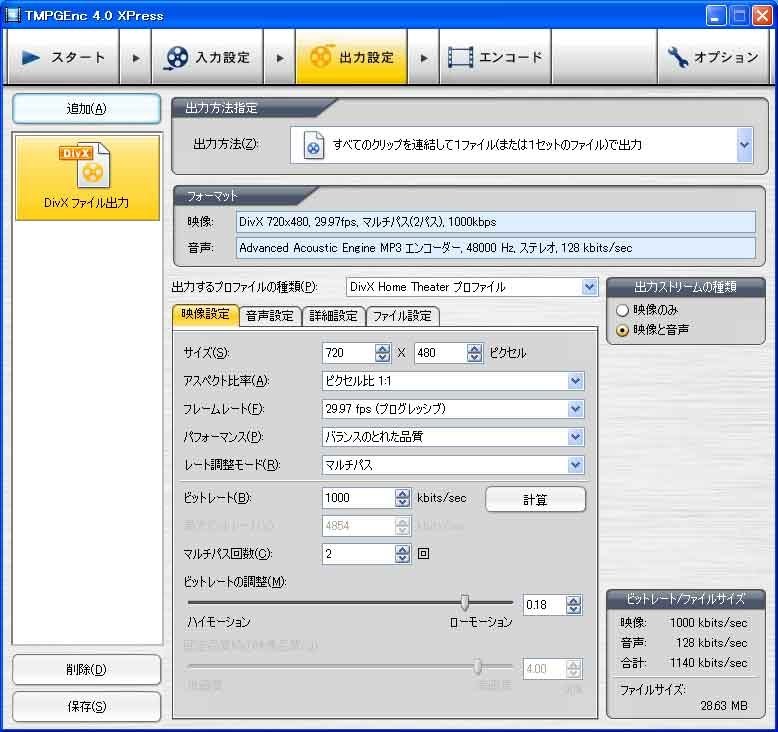Click the スタート play arrow icon

pyautogui.click(x=31, y=58)
